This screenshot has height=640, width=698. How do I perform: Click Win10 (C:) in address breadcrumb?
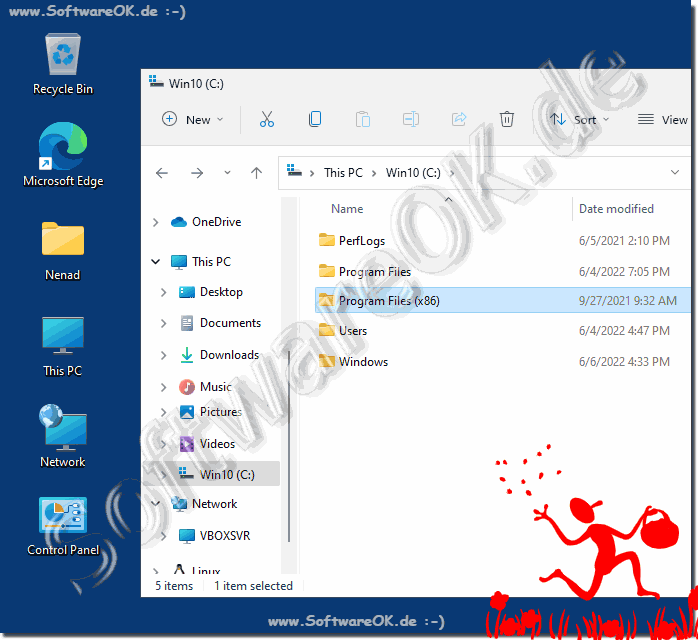pyautogui.click(x=413, y=173)
